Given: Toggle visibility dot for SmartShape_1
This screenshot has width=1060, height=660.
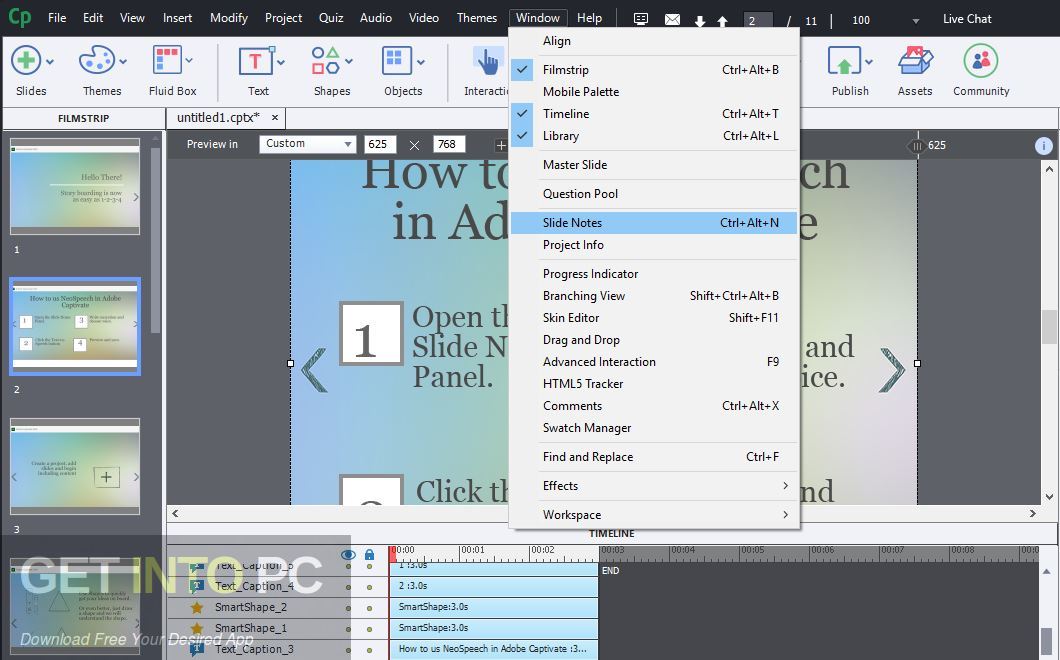Looking at the screenshot, I should coord(349,629).
